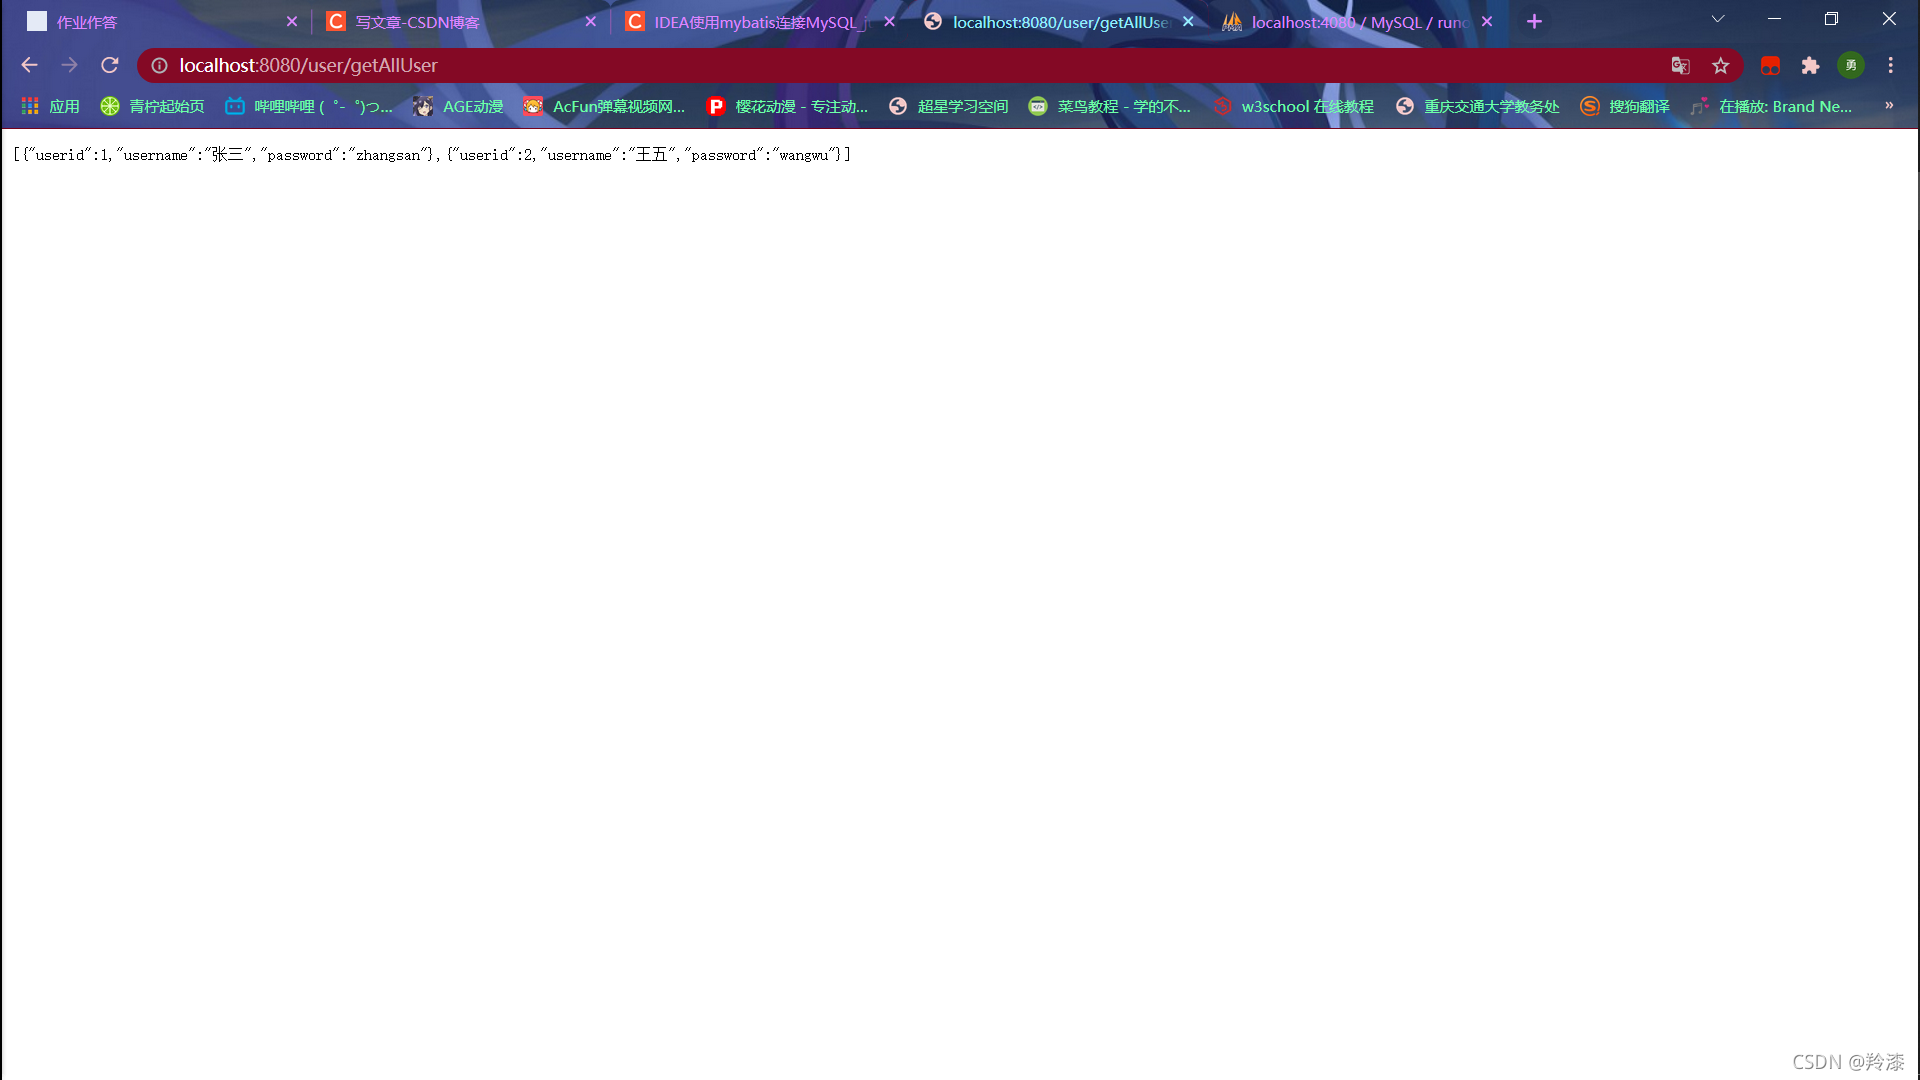The image size is (1920, 1080).
Task: Open Chrome's three-dot menu
Action: pos(1890,65)
